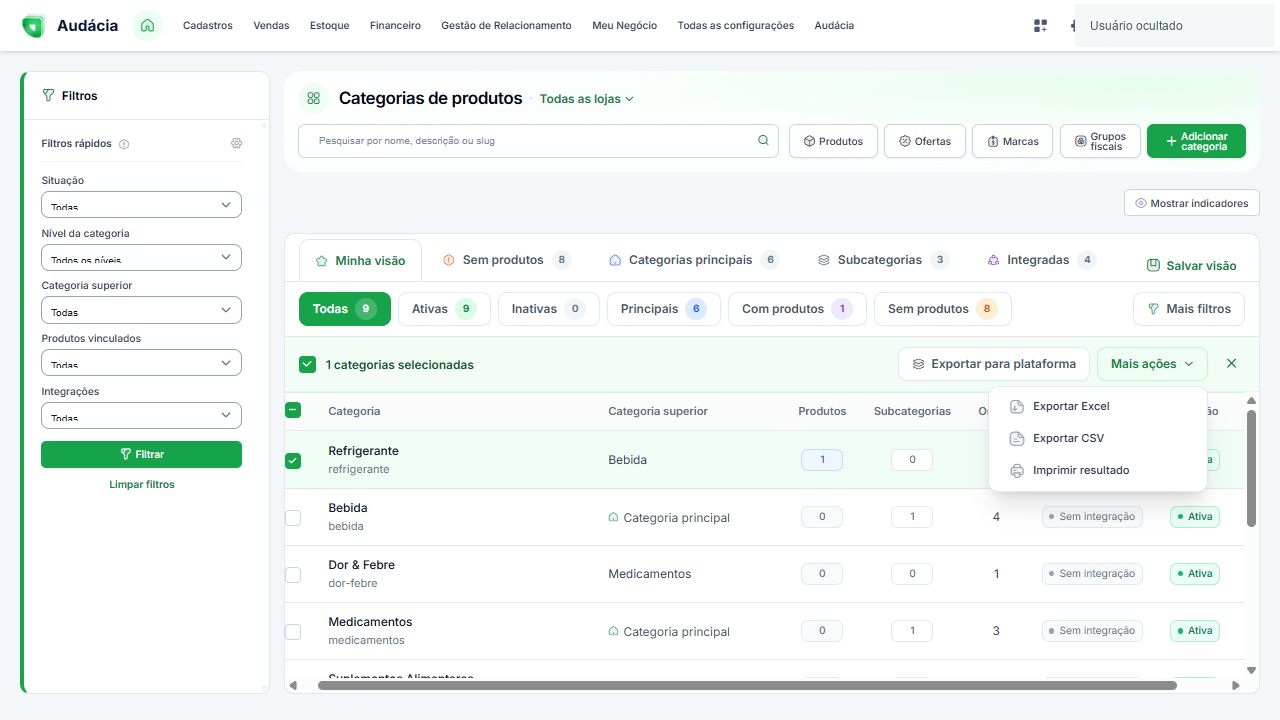Open the Financeiro menu

click(x=395, y=26)
